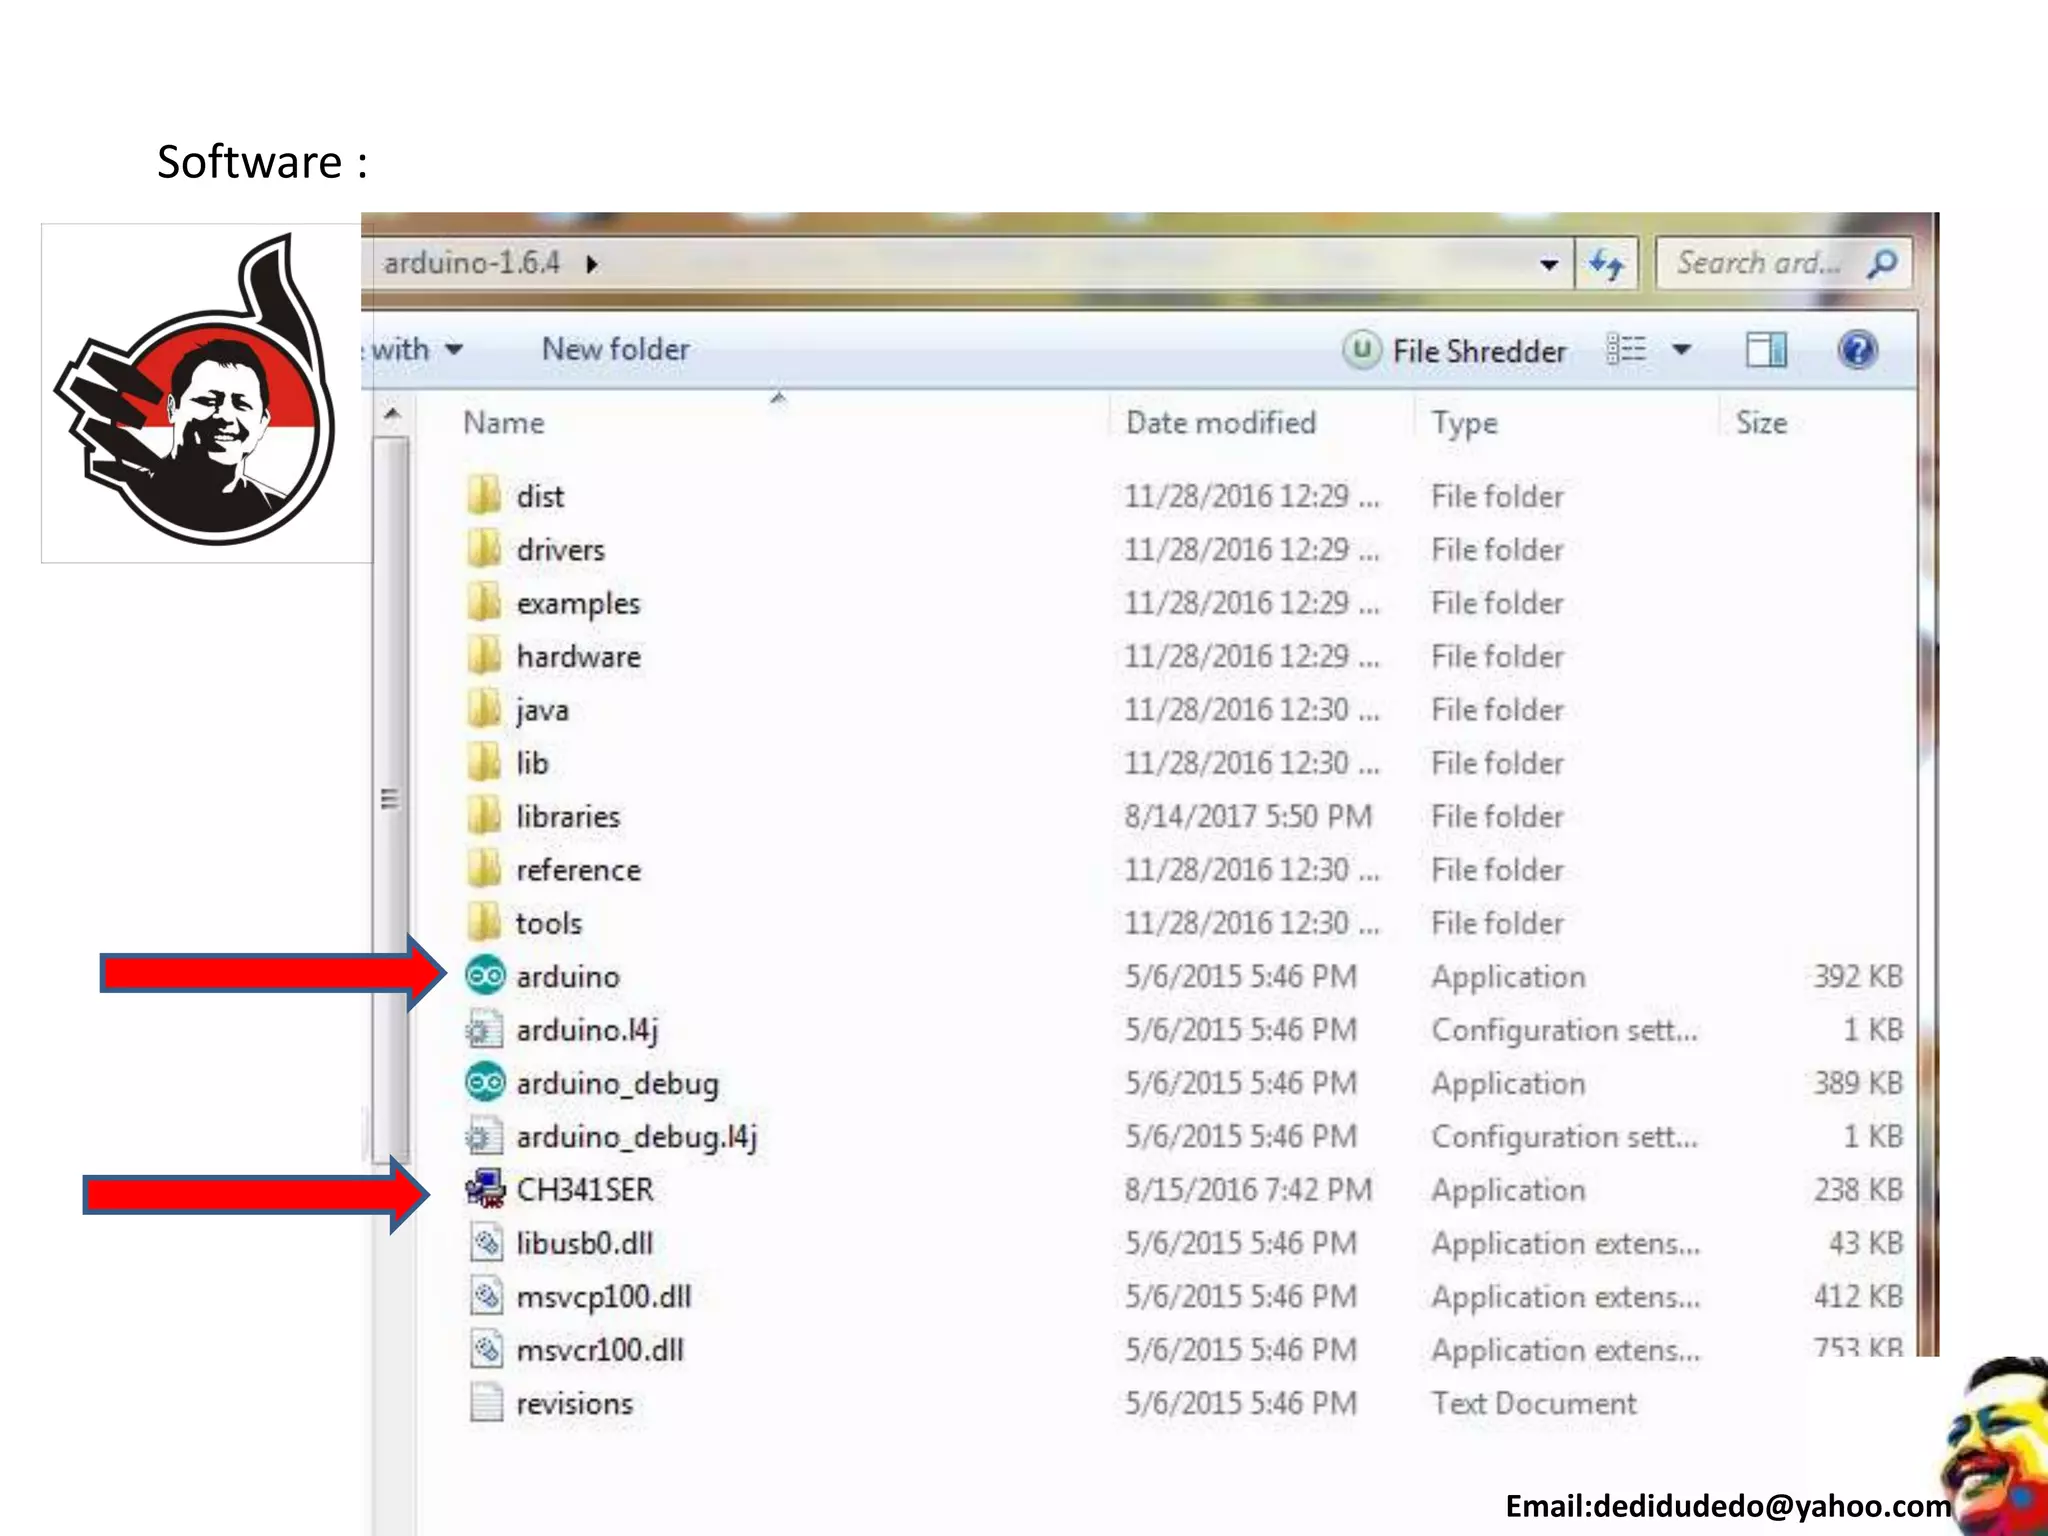Image resolution: width=2048 pixels, height=1536 pixels.
Task: Open the view options dropdown arrow
Action: [1682, 350]
